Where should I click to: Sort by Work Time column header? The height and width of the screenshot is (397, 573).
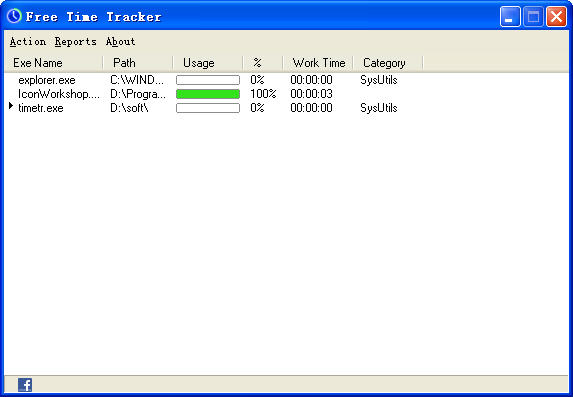click(x=318, y=63)
